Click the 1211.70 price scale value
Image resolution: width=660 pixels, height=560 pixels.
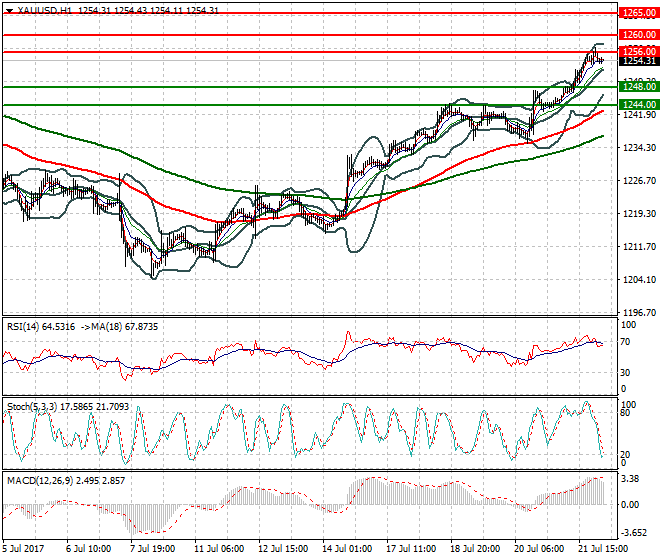[x=639, y=247]
